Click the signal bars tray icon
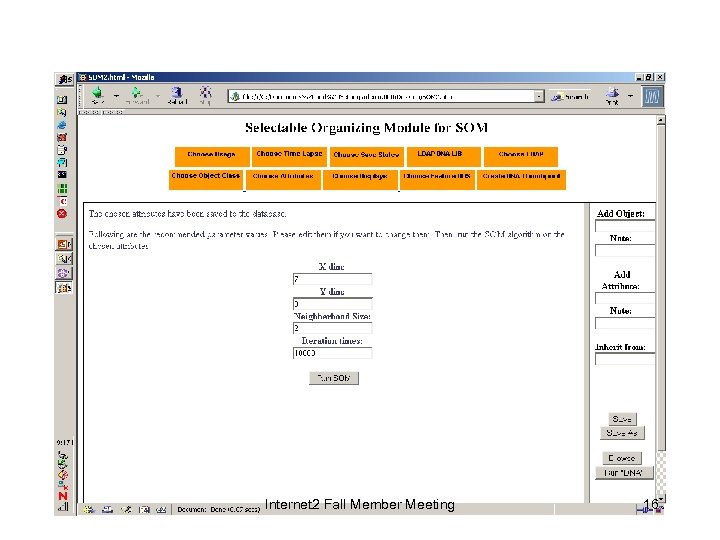Image resolution: width=720 pixels, height=540 pixels. click(63, 507)
